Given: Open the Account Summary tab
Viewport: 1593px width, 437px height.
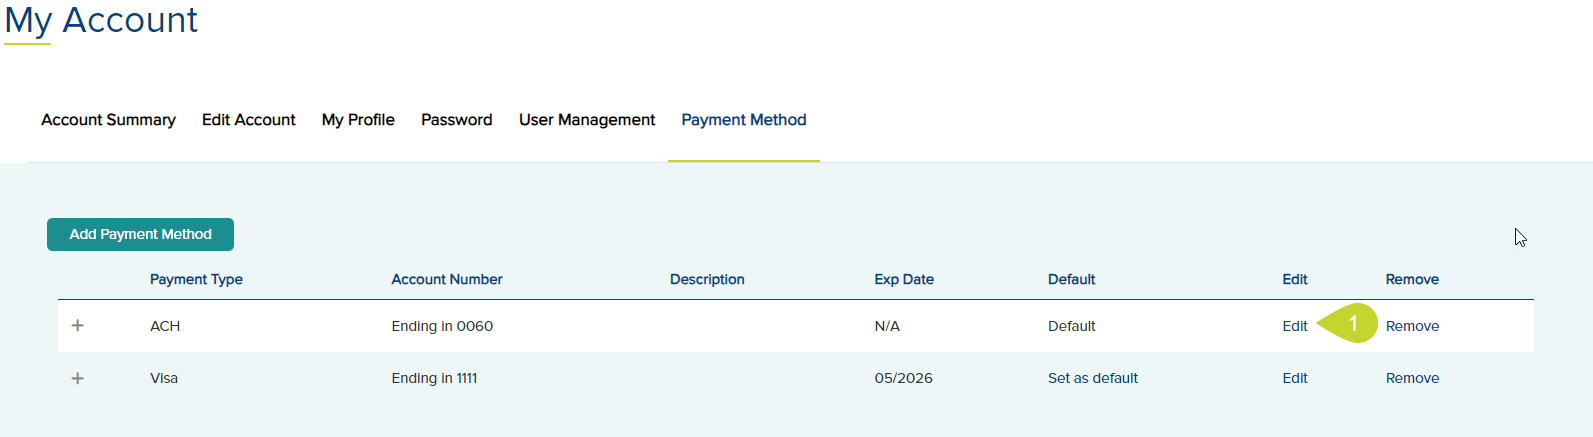Looking at the screenshot, I should pyautogui.click(x=108, y=120).
